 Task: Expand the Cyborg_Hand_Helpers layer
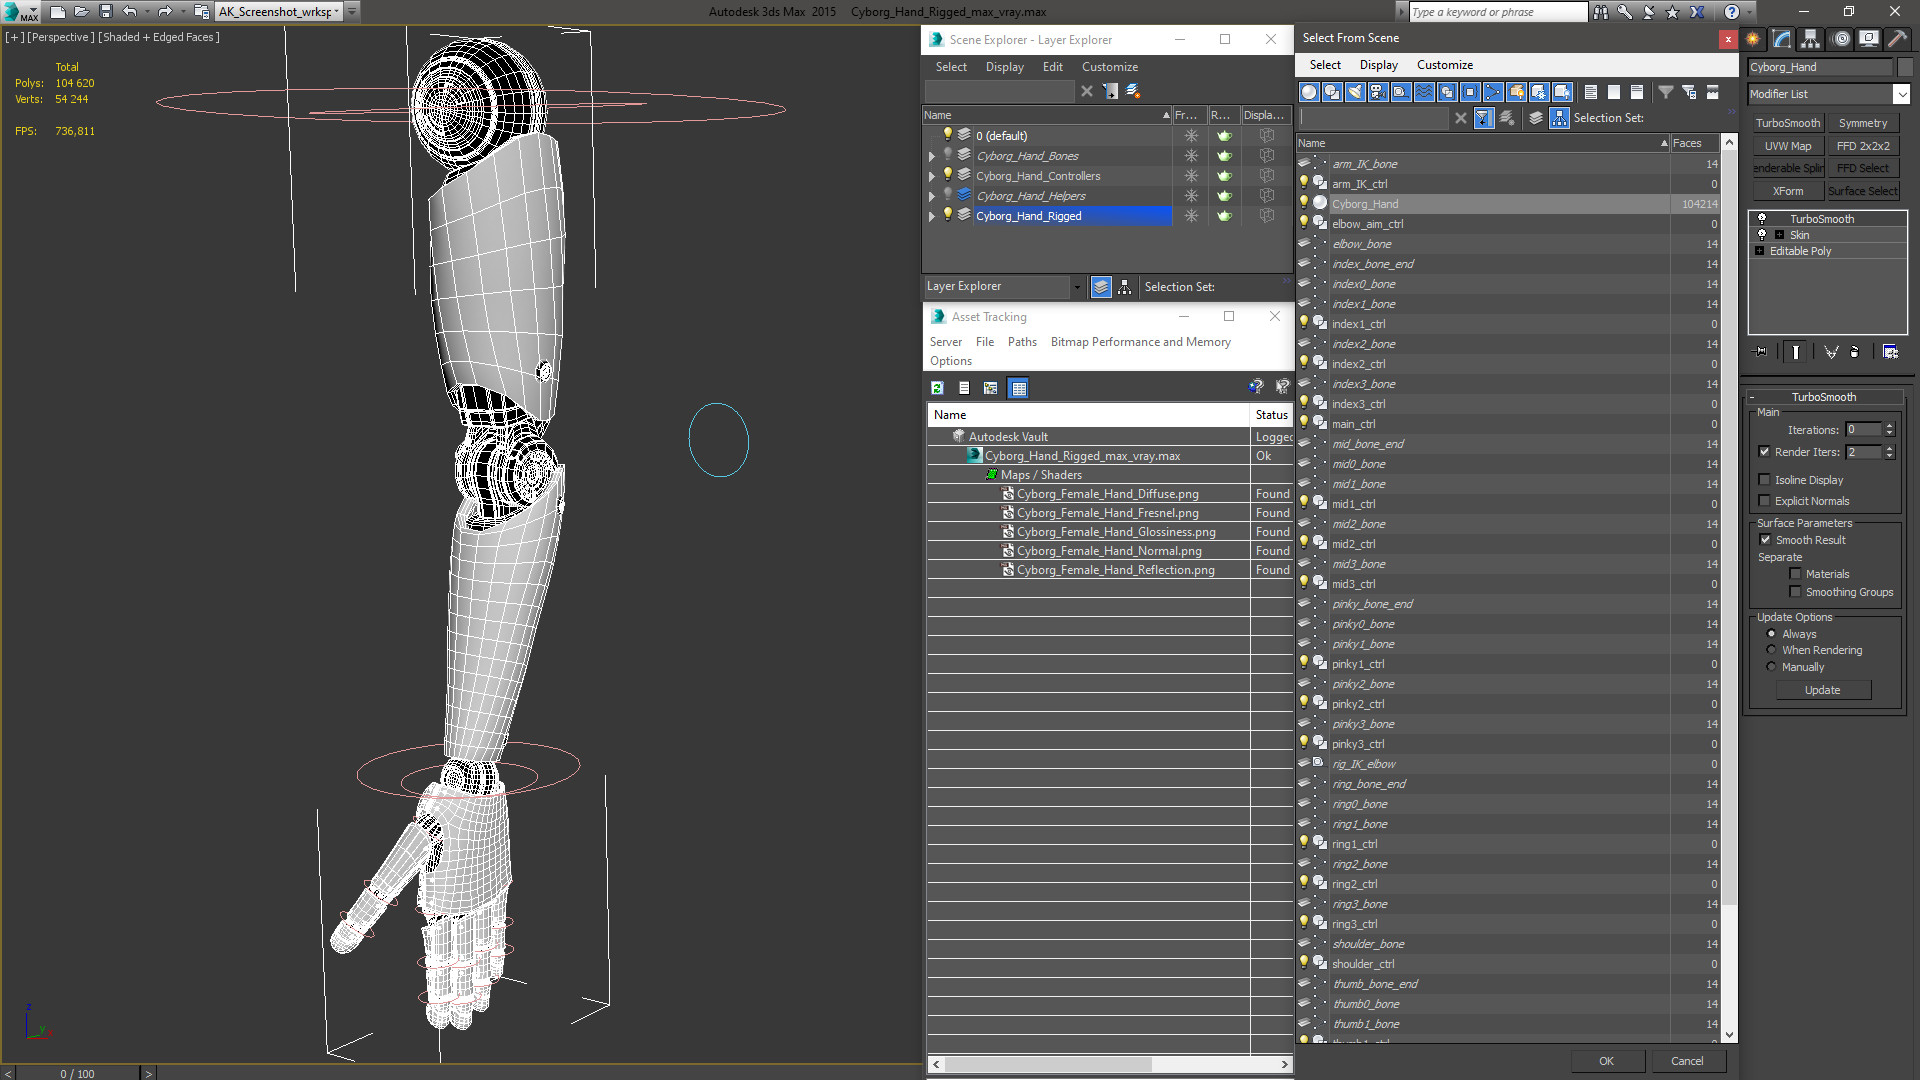932,196
